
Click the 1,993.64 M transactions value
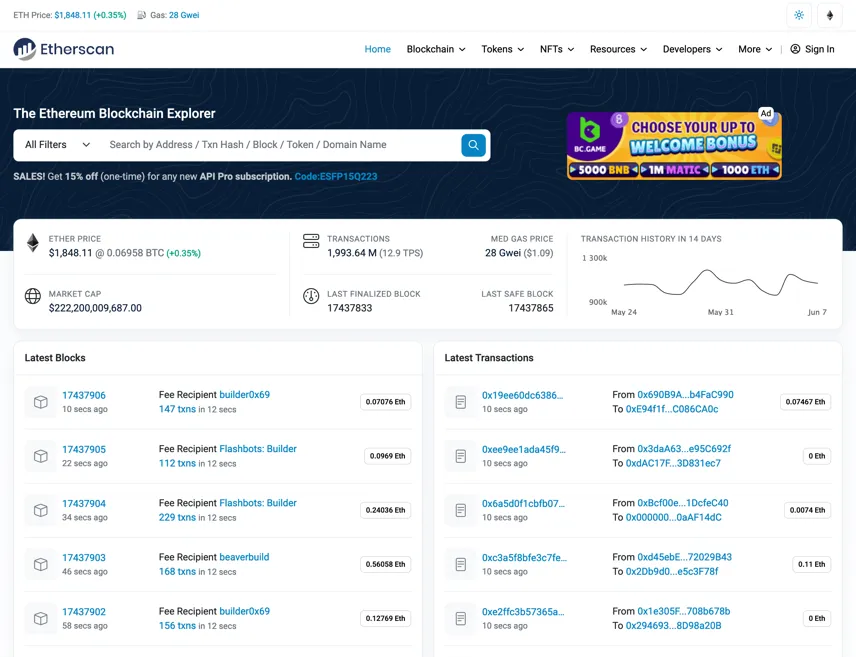(x=352, y=253)
